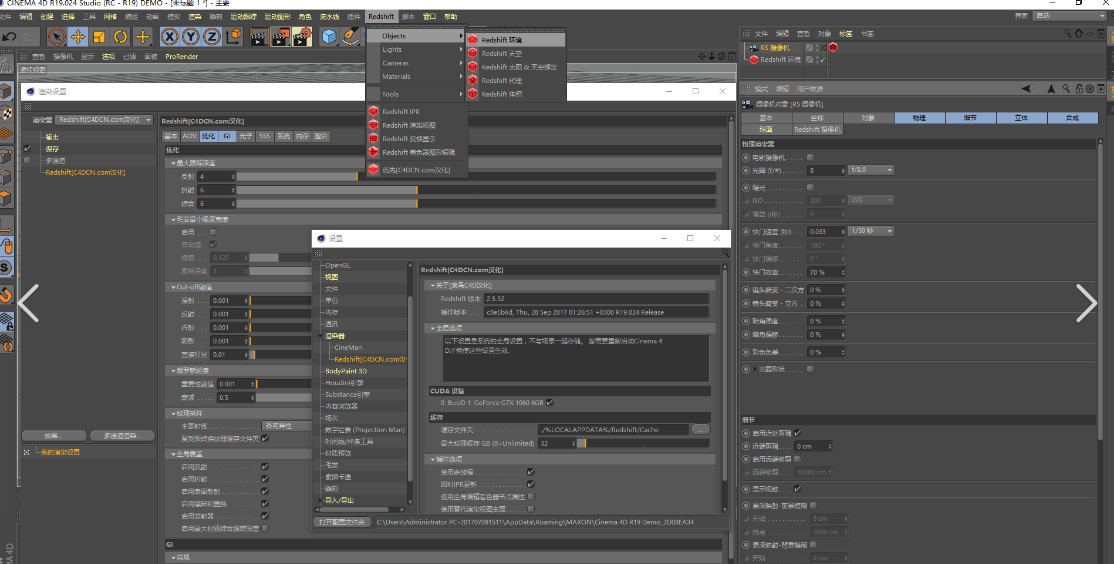Activate the Rotate tool icon
The image size is (1114, 564).
coord(121,36)
